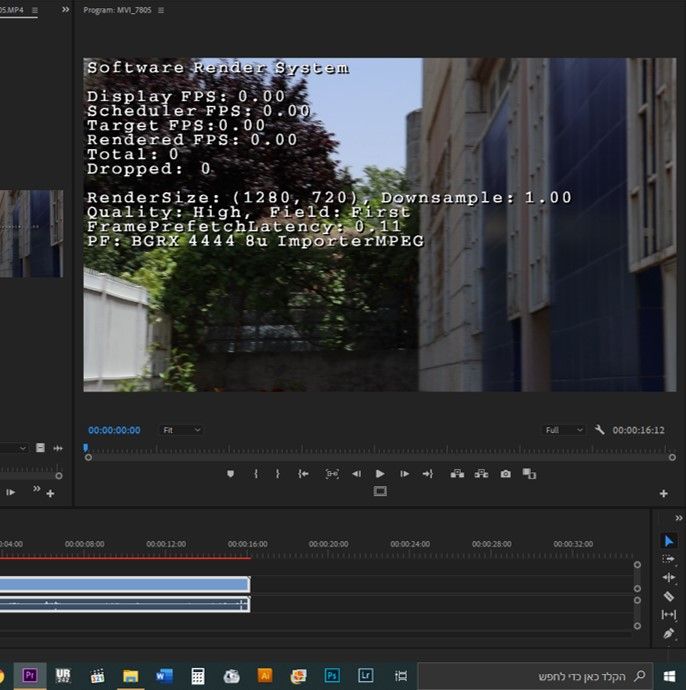Screen dimensions: 686x690
Task: Click the Add Marker icon
Action: tap(229, 474)
